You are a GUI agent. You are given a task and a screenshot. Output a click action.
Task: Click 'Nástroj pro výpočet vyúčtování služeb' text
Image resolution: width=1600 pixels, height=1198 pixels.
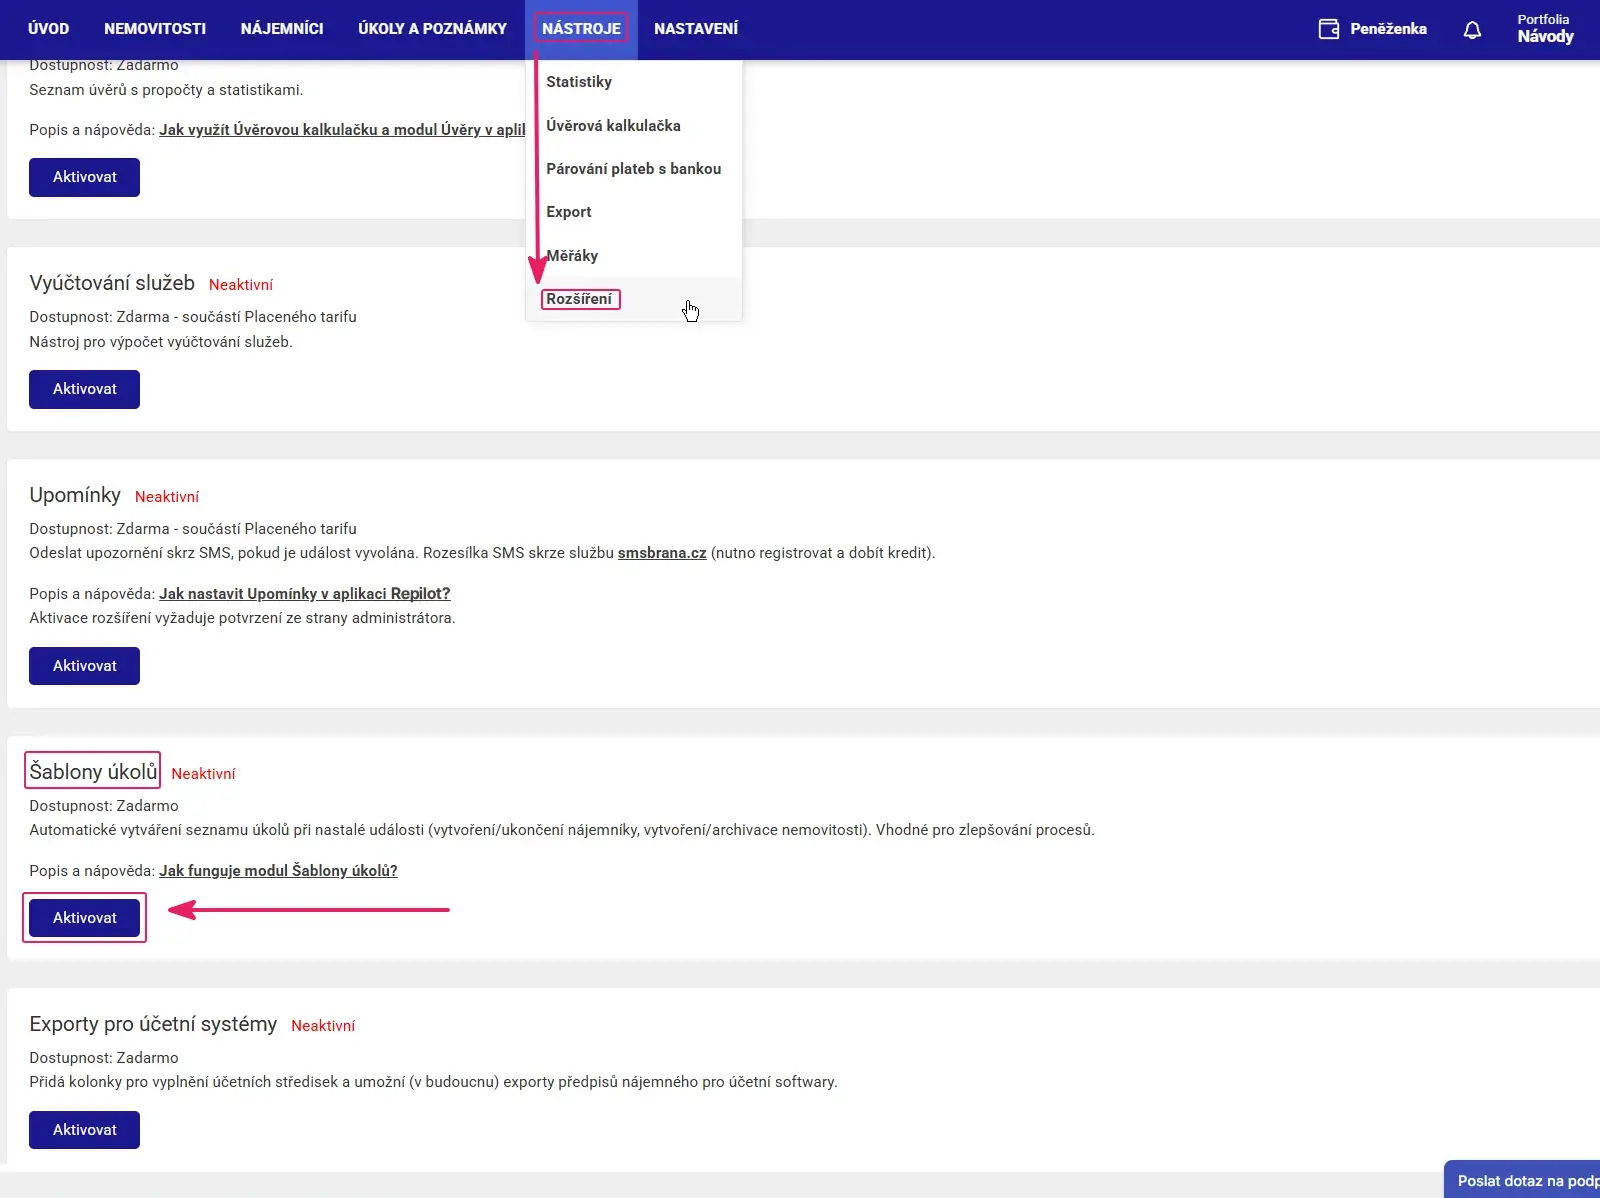click(x=161, y=342)
